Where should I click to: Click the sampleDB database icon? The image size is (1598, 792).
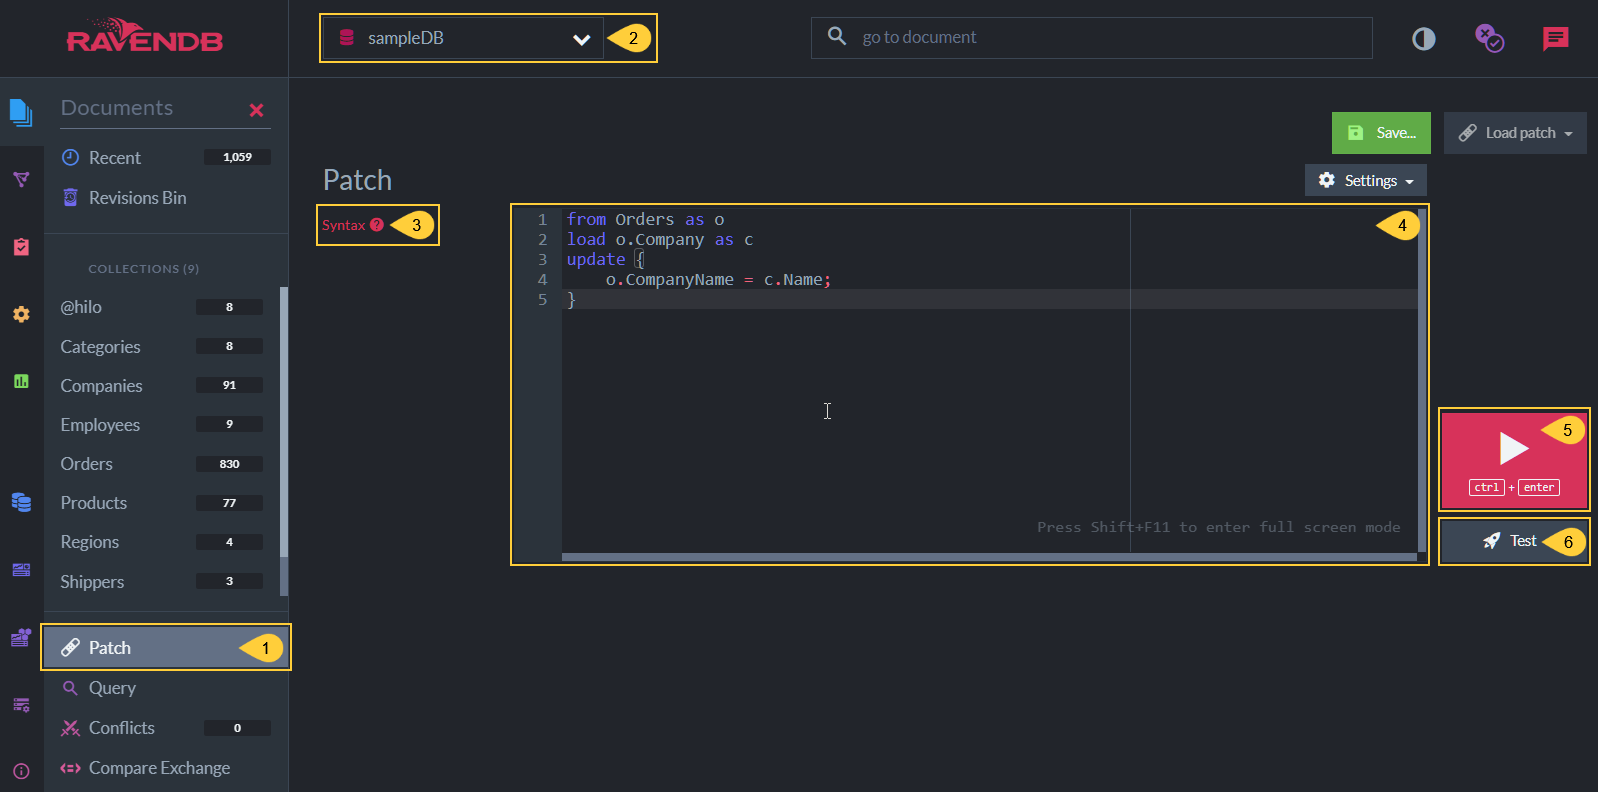point(347,38)
